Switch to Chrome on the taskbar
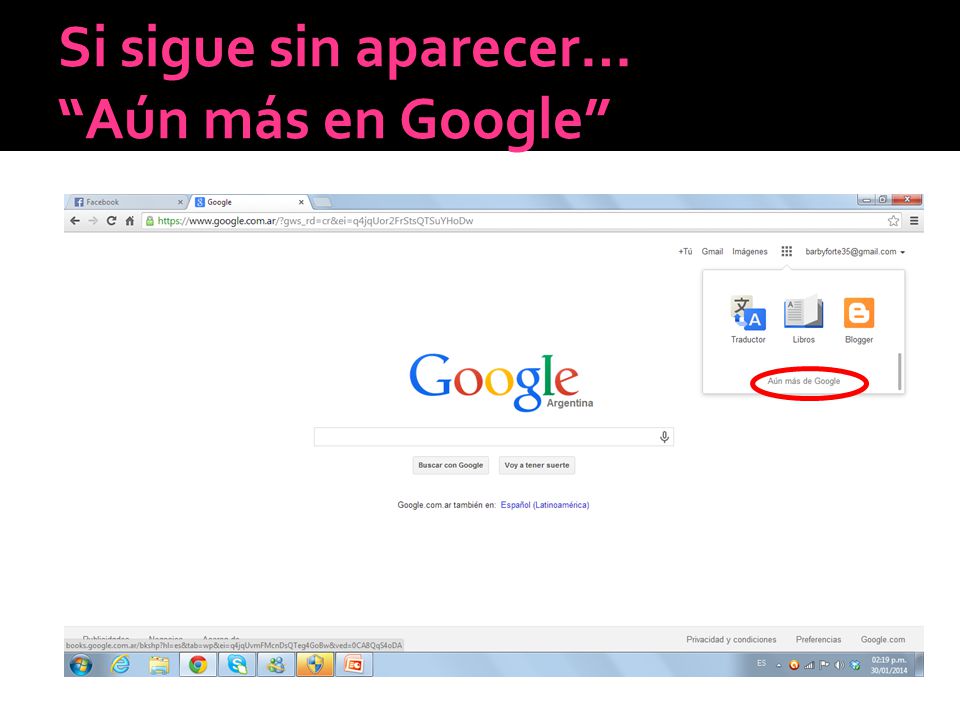This screenshot has width=960, height=720. [198, 664]
